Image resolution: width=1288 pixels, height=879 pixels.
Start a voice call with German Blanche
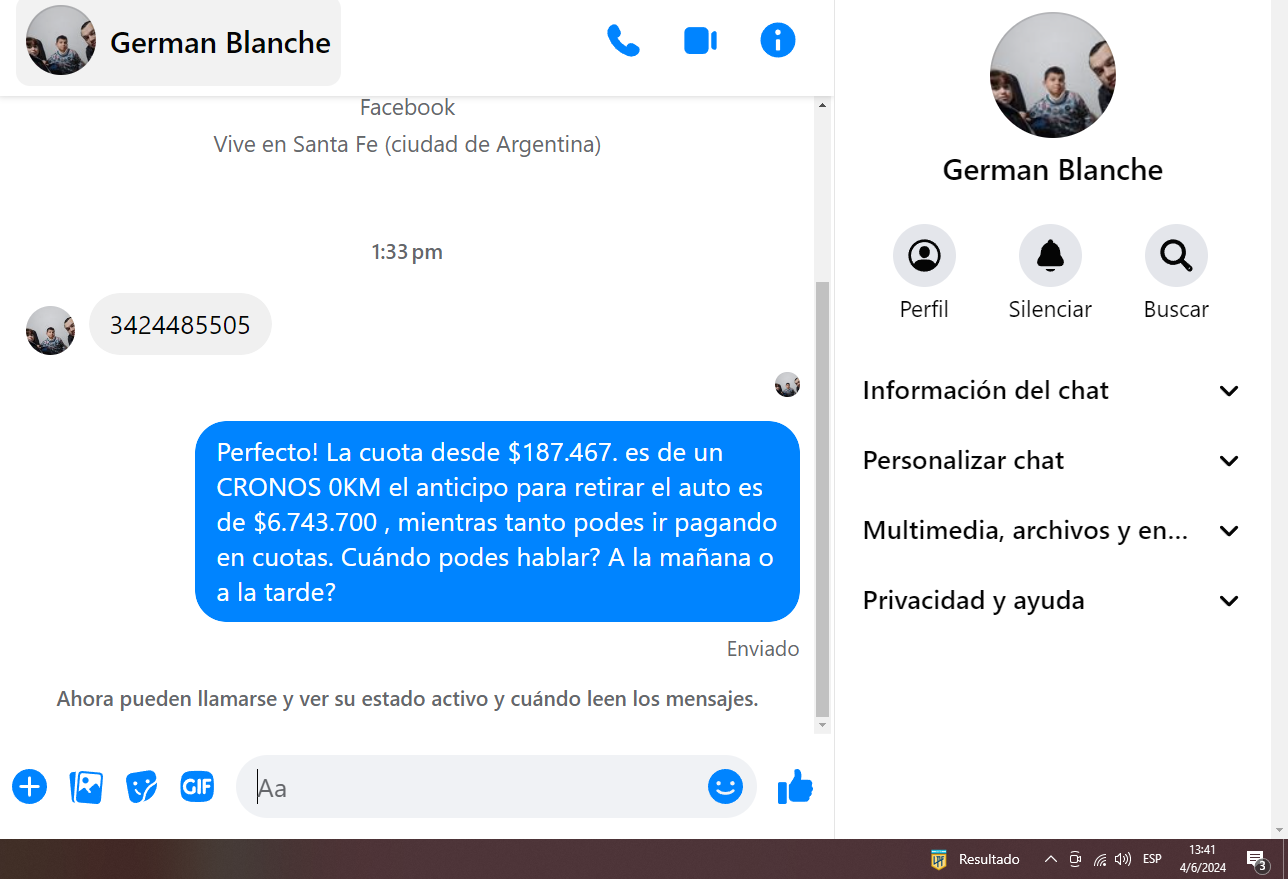point(623,41)
